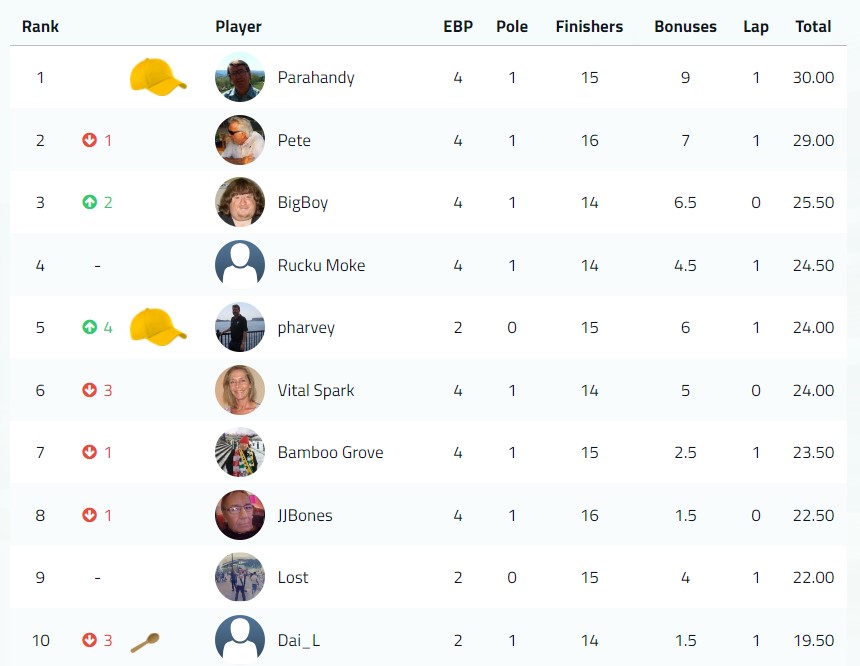Sort by the Rank column header
The image size is (860, 666).
[x=40, y=26]
